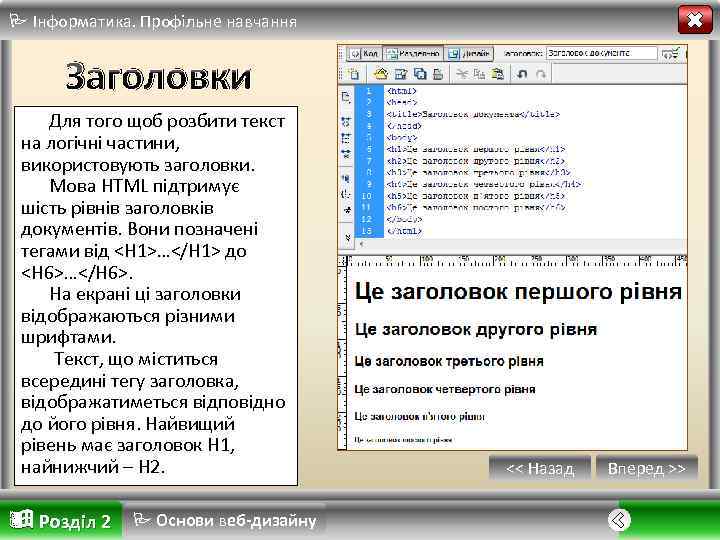The image size is (720, 540).
Task: Click the <h2> code line in editor
Action: click(475, 161)
